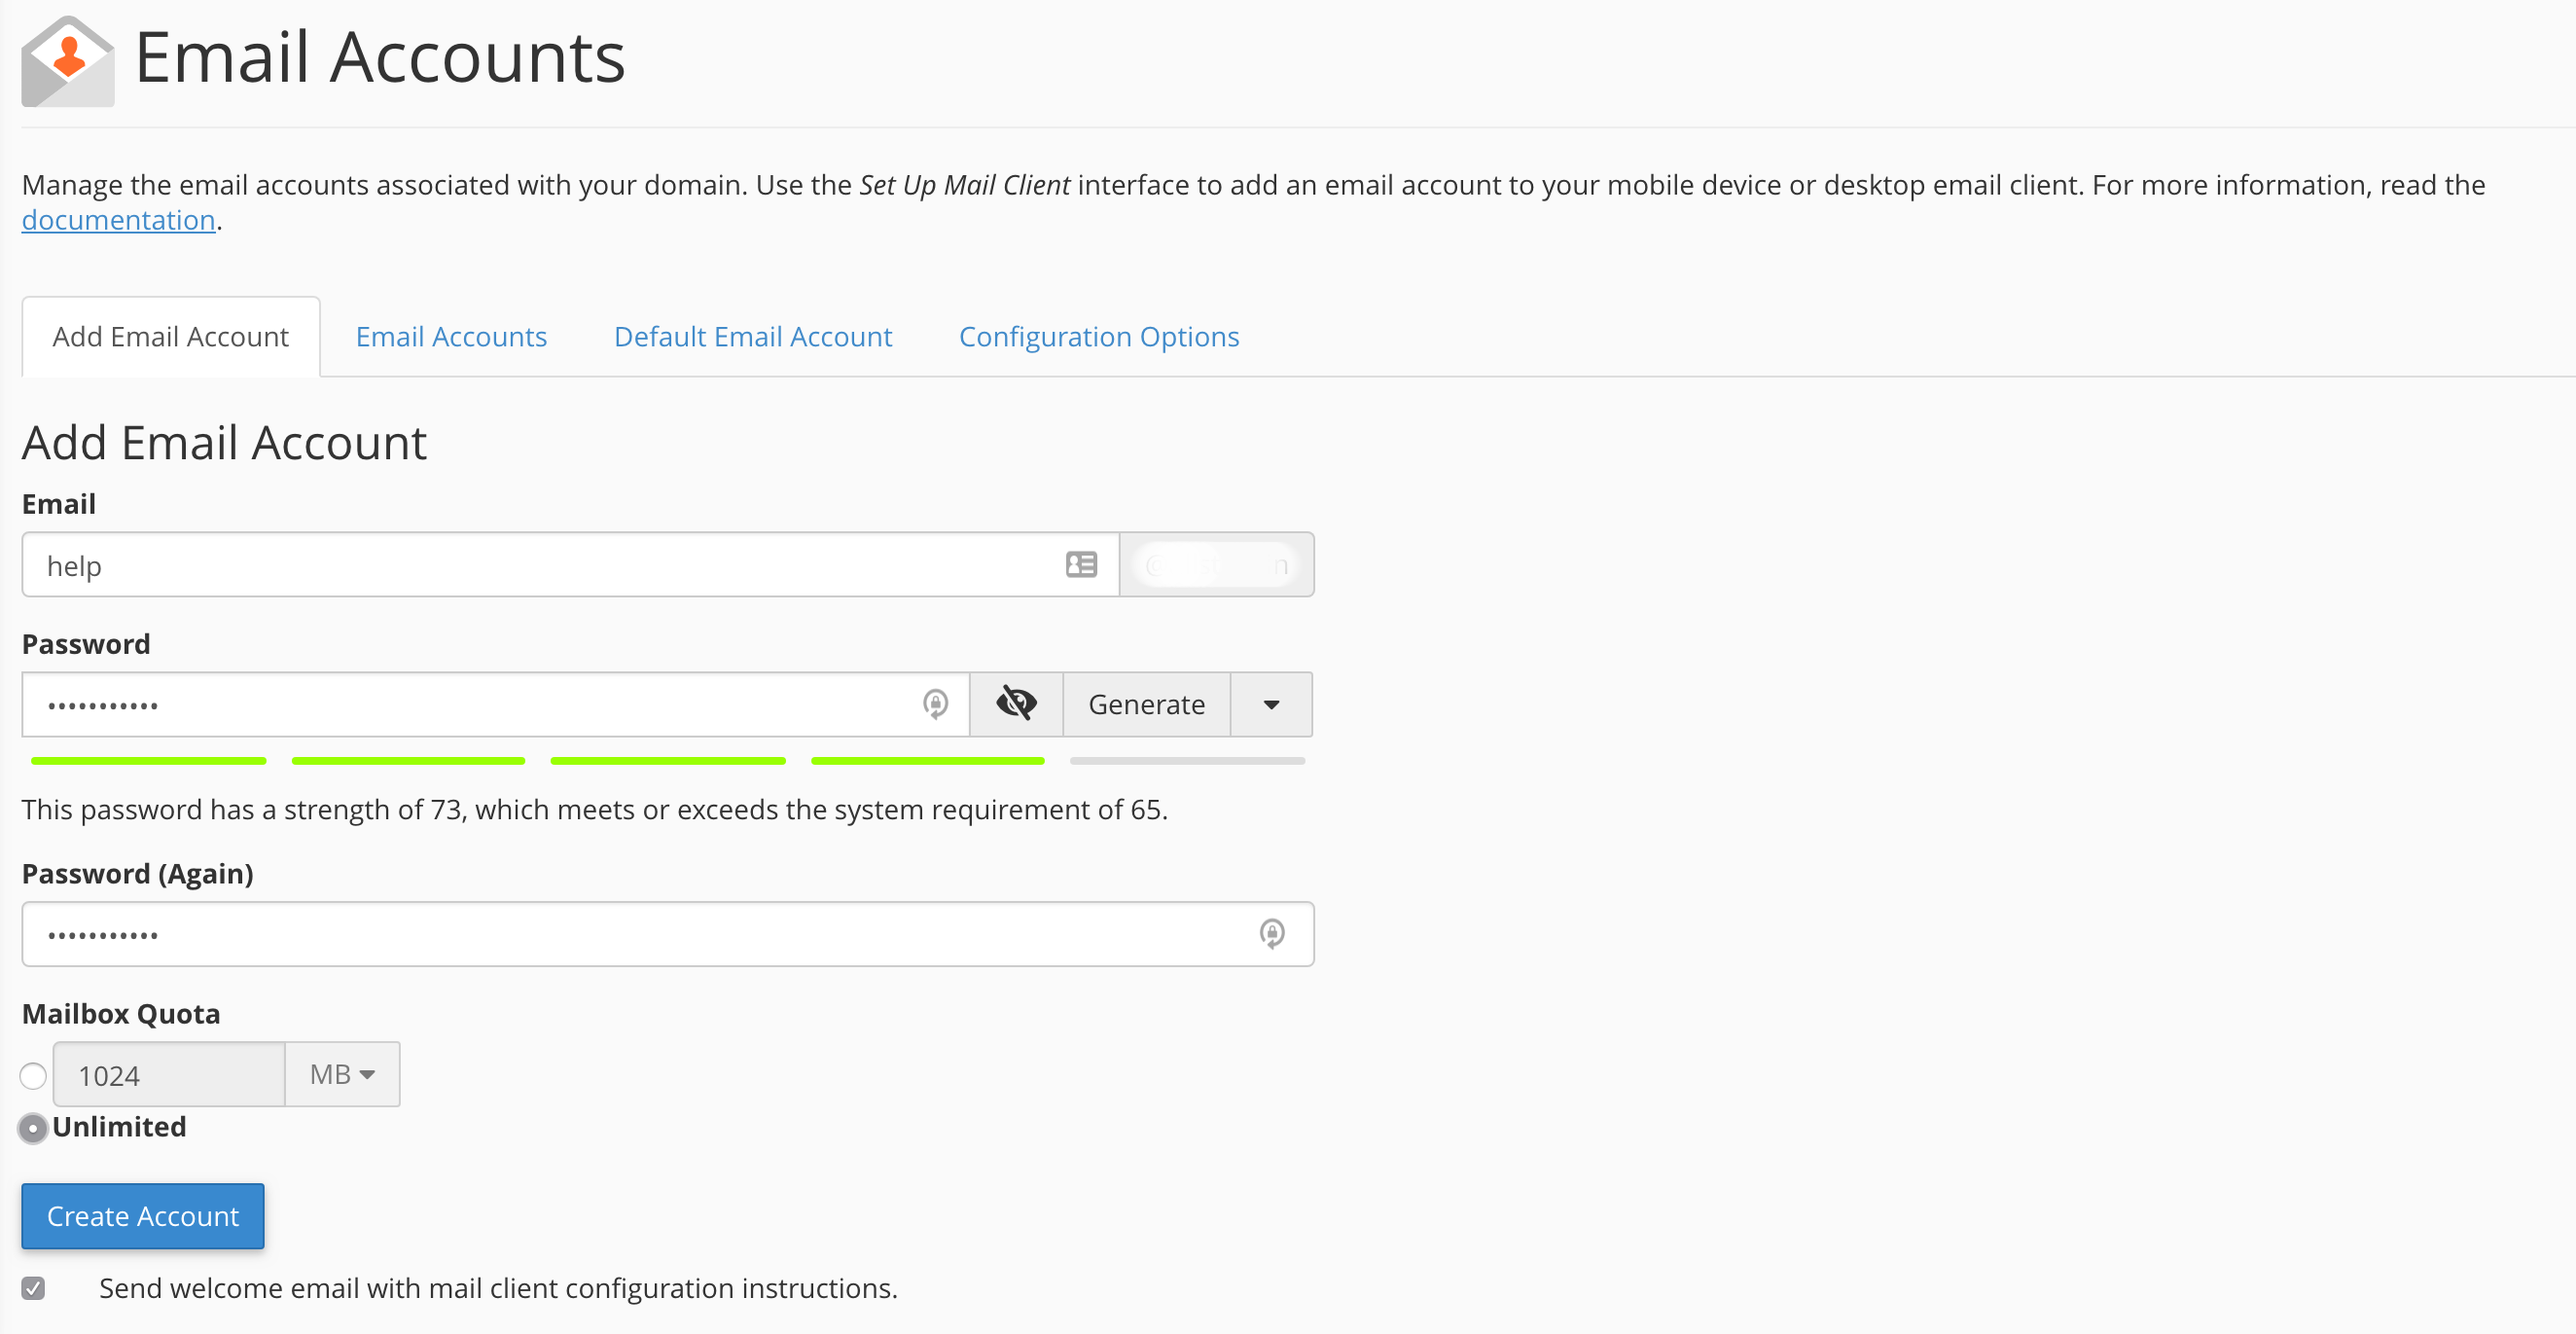The width and height of the screenshot is (2576, 1334).
Task: Click Create Account button
Action: pyautogui.click(x=143, y=1215)
